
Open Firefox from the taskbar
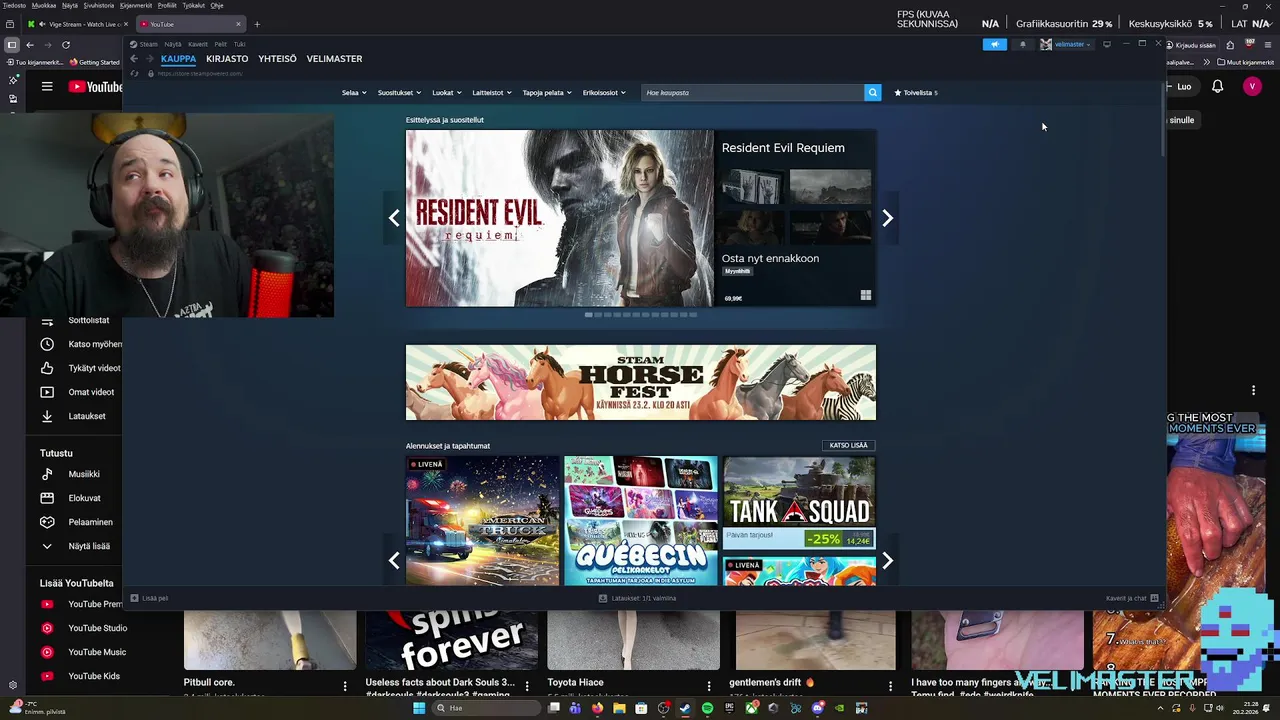coord(598,708)
